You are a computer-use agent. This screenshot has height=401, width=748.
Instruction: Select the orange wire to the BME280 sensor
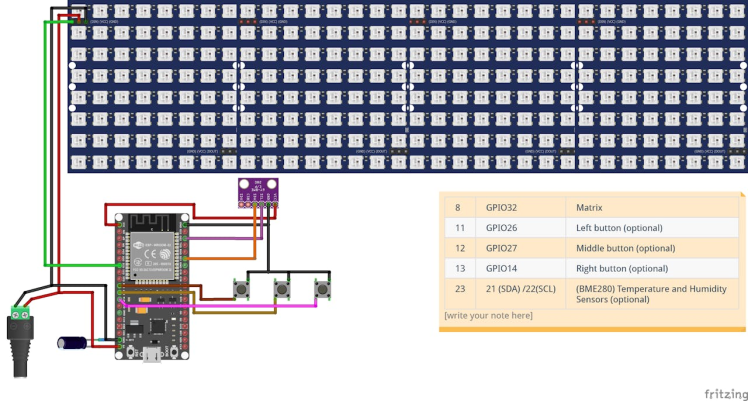(x=222, y=258)
